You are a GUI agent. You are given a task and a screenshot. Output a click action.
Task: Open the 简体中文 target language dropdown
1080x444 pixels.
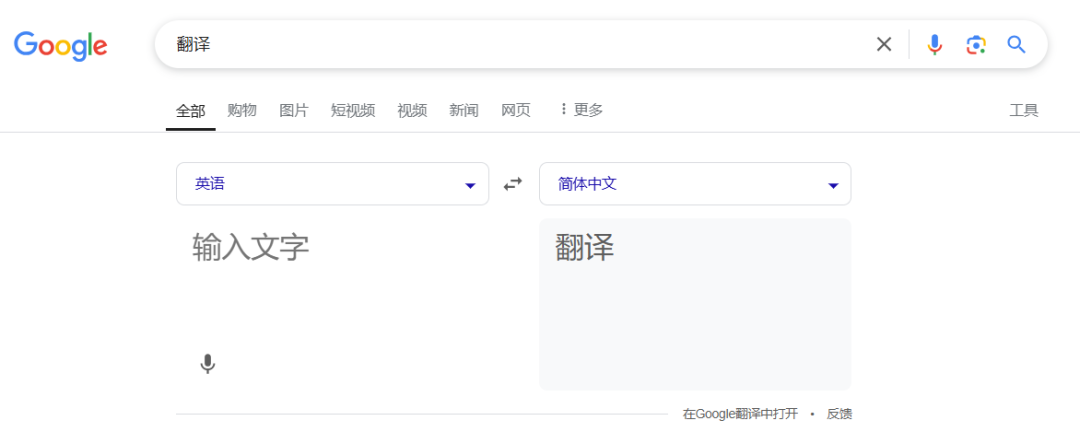coord(695,184)
